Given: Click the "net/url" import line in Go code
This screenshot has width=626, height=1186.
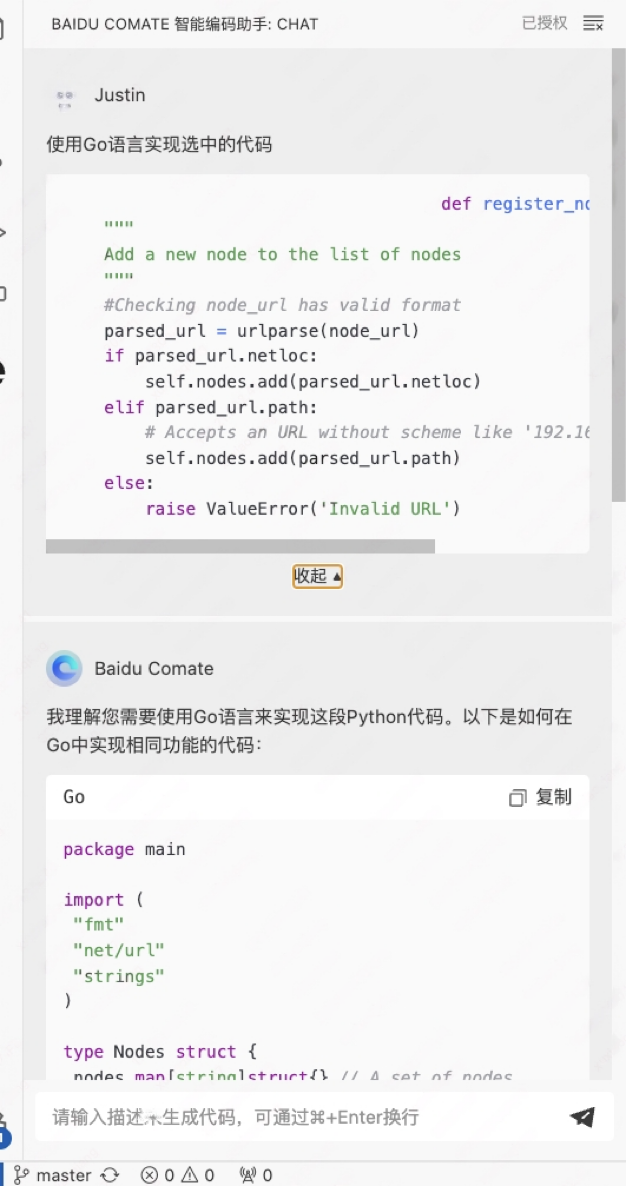Looking at the screenshot, I should click(x=118, y=950).
